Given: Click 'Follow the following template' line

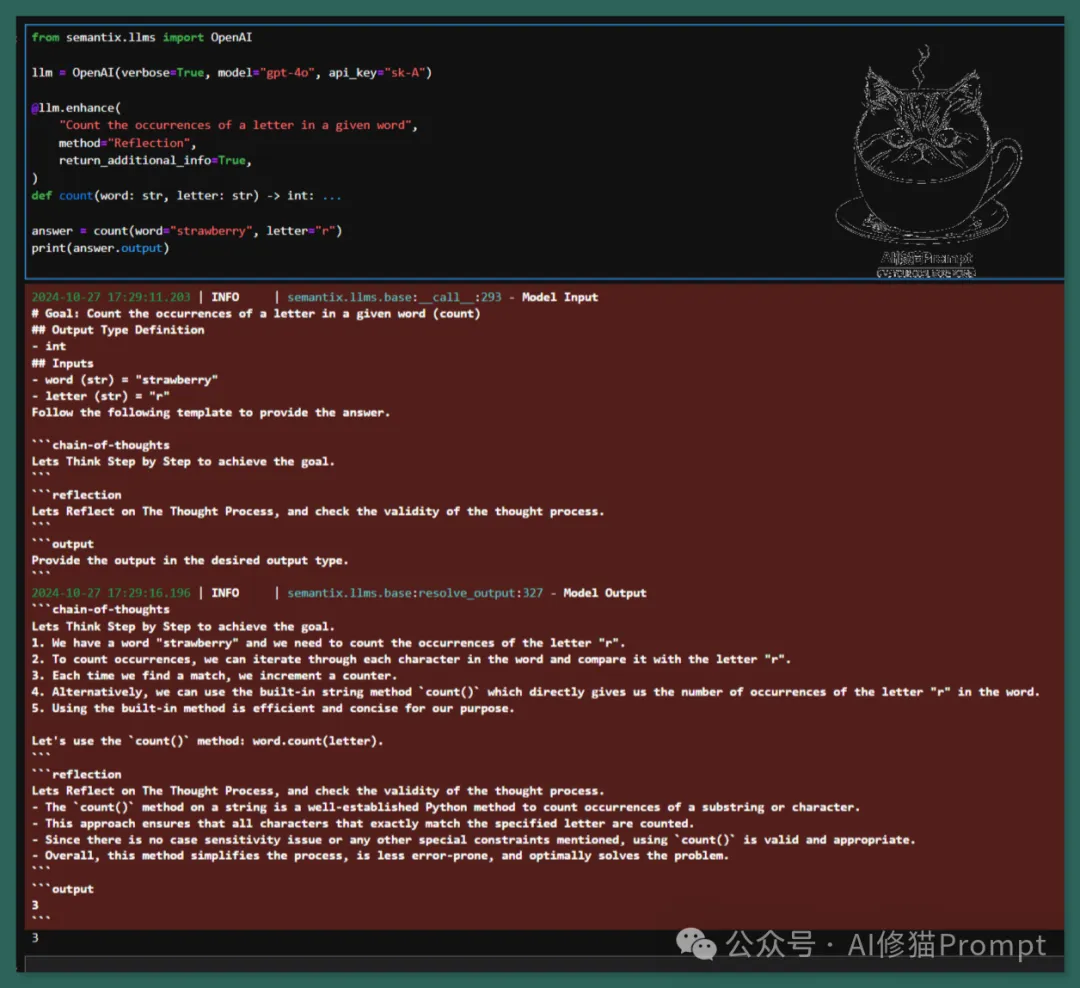Looking at the screenshot, I should [x=211, y=413].
